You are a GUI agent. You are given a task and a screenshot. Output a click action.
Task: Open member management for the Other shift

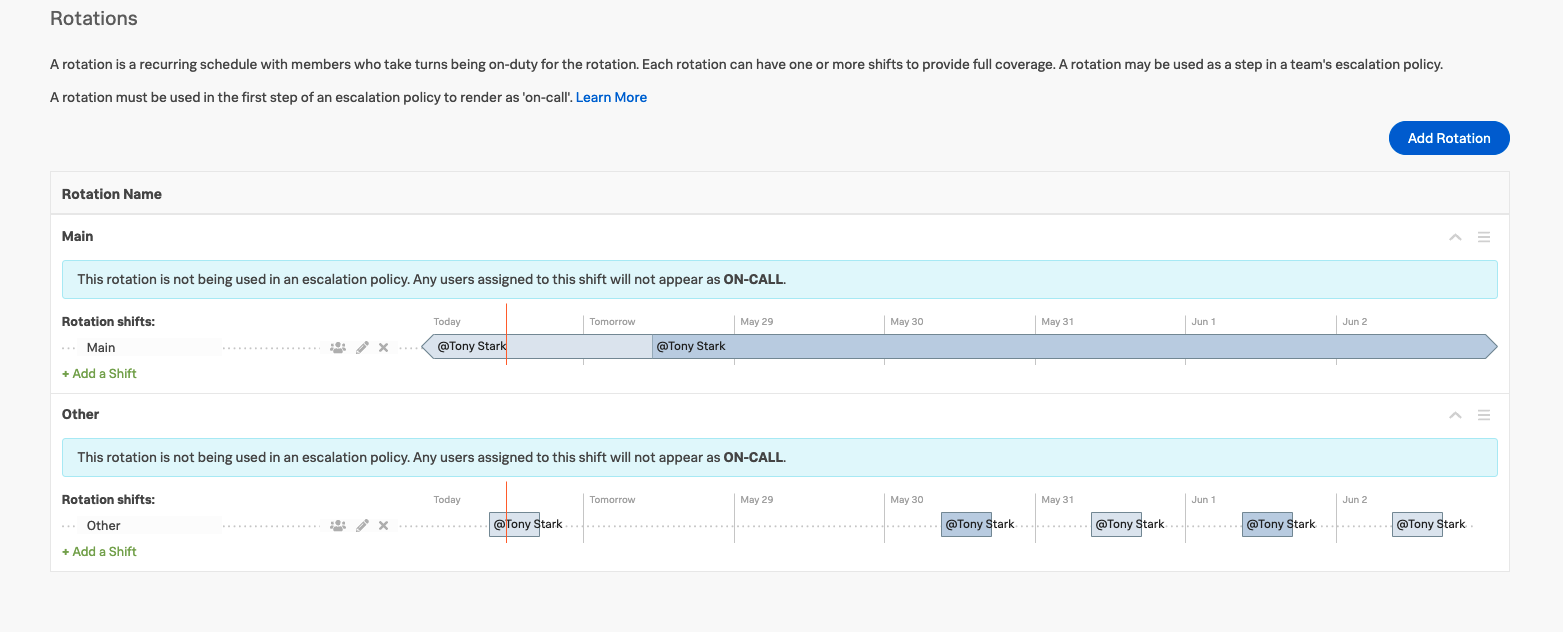pos(338,524)
